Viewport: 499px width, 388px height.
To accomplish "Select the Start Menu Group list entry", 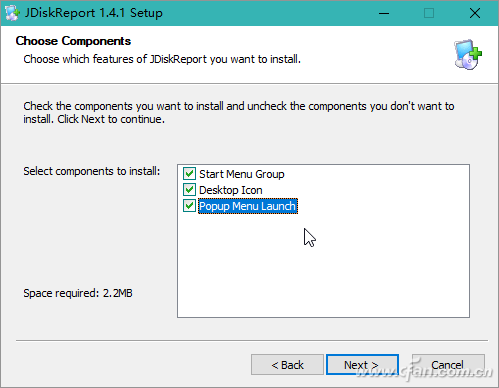I will pyautogui.click(x=242, y=174).
